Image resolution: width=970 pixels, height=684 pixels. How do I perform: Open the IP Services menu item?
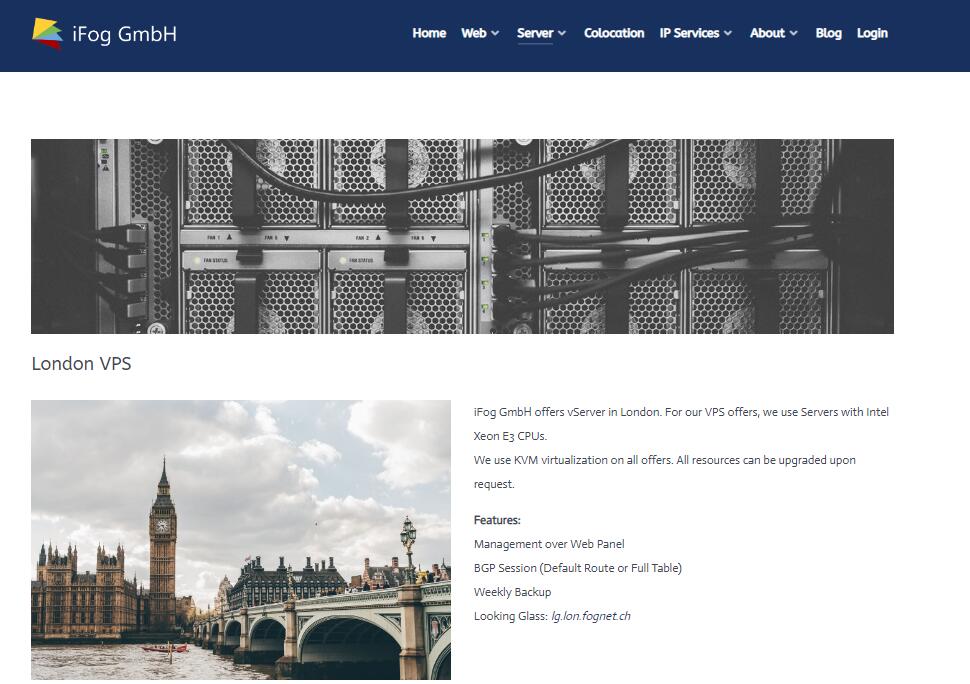[x=689, y=33]
